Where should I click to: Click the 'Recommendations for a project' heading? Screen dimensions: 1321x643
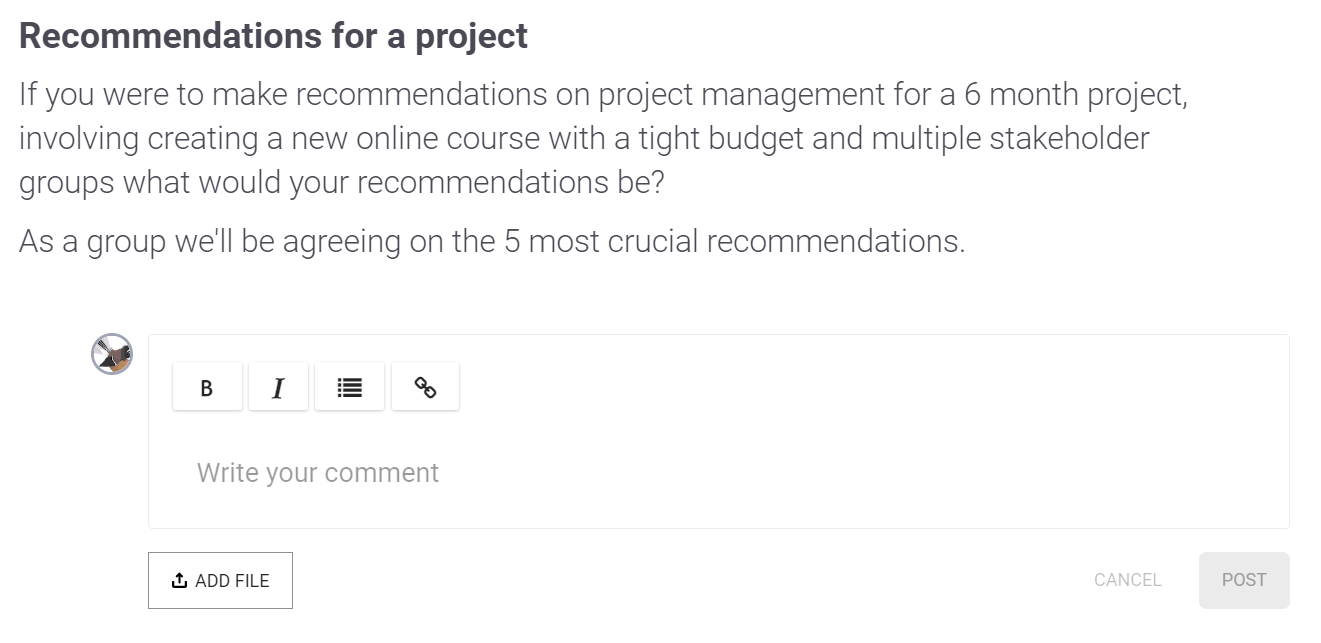273,36
